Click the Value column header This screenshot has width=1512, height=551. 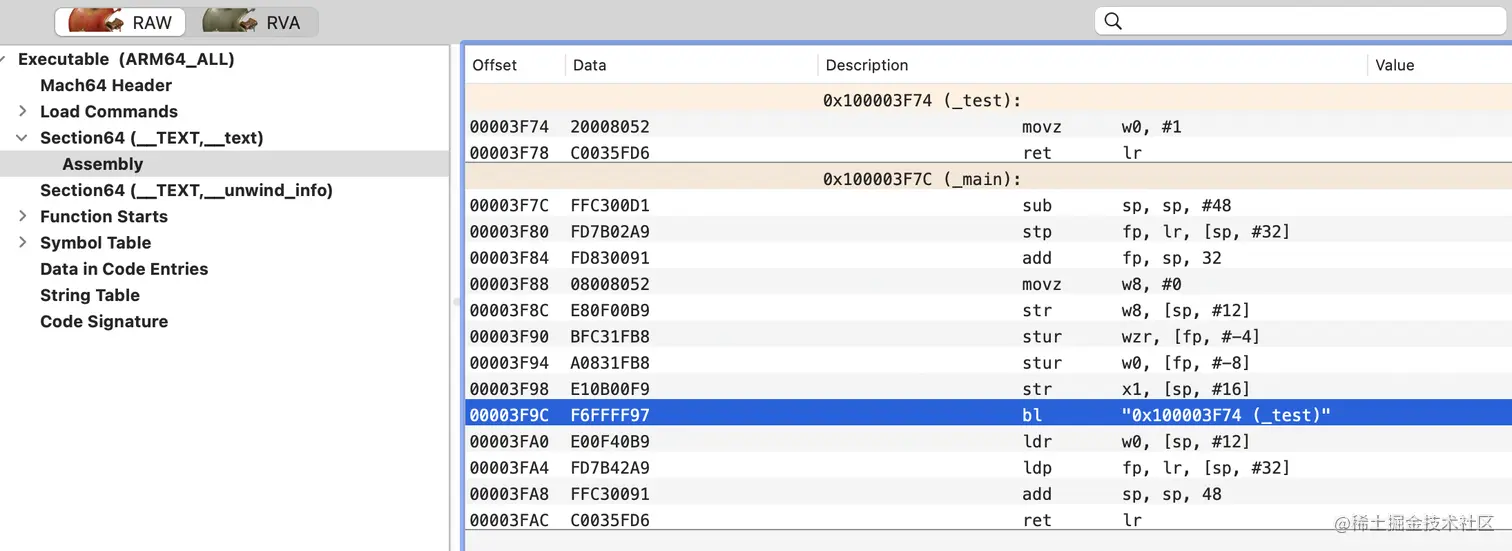click(x=1395, y=65)
